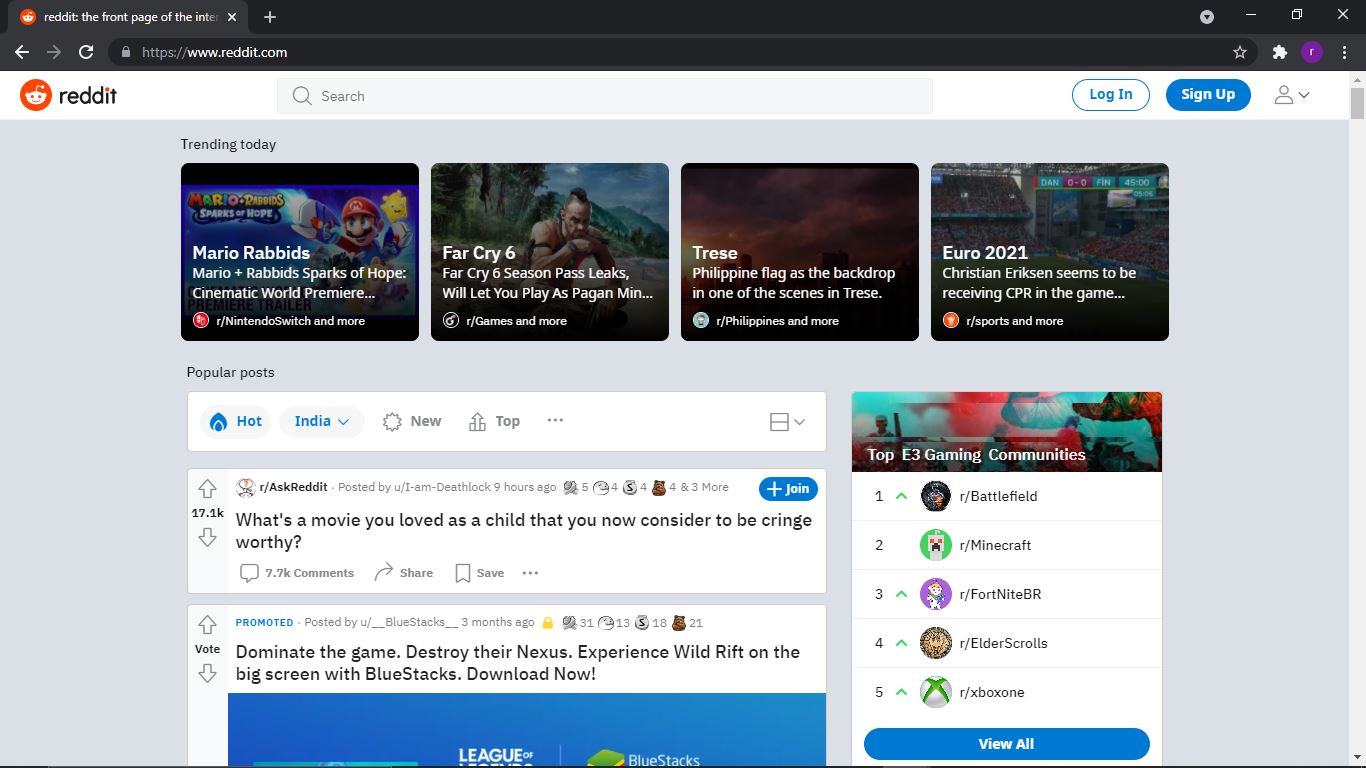Open the India location dropdown
This screenshot has width=1366, height=768.
coord(322,421)
